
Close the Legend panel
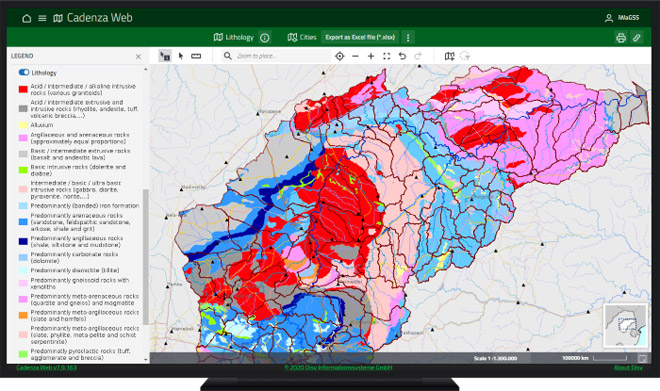[x=138, y=56]
